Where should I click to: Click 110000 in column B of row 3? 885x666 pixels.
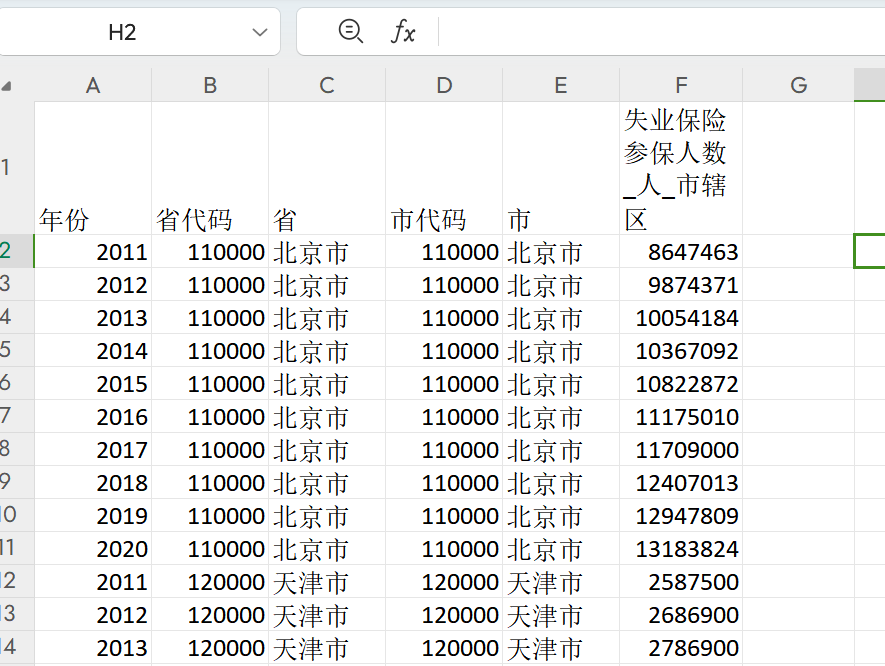(x=210, y=284)
